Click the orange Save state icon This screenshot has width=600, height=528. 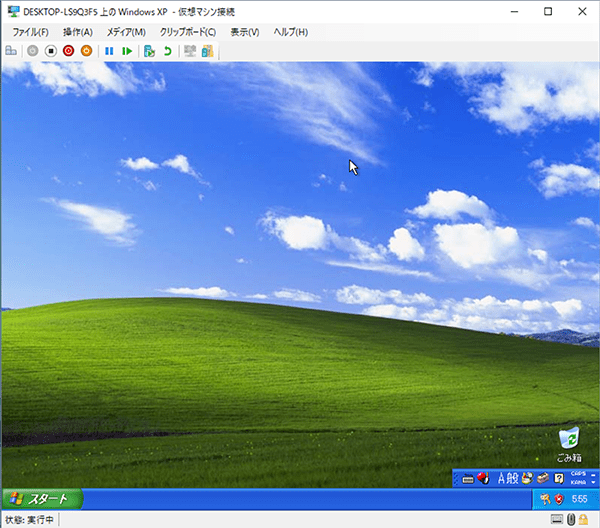tap(86, 51)
